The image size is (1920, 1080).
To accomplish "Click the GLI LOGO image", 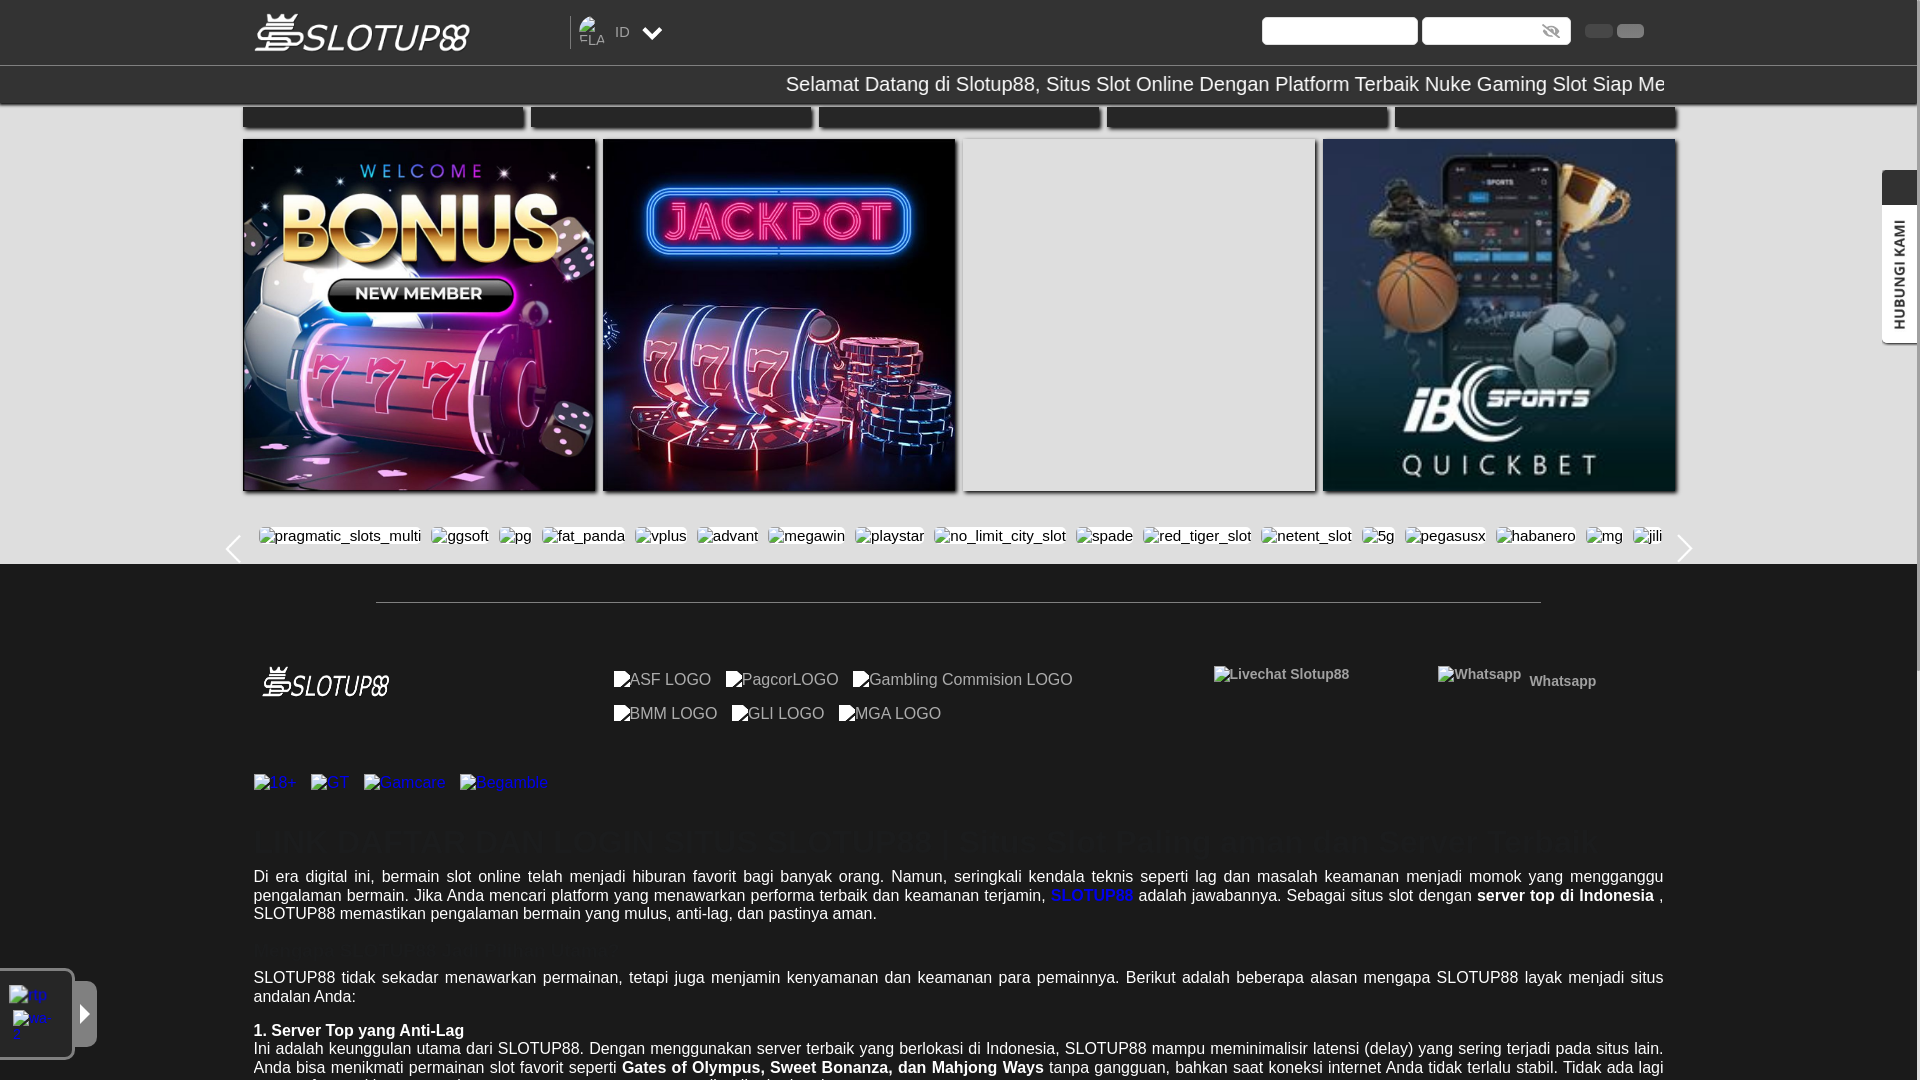I will pos(778,714).
